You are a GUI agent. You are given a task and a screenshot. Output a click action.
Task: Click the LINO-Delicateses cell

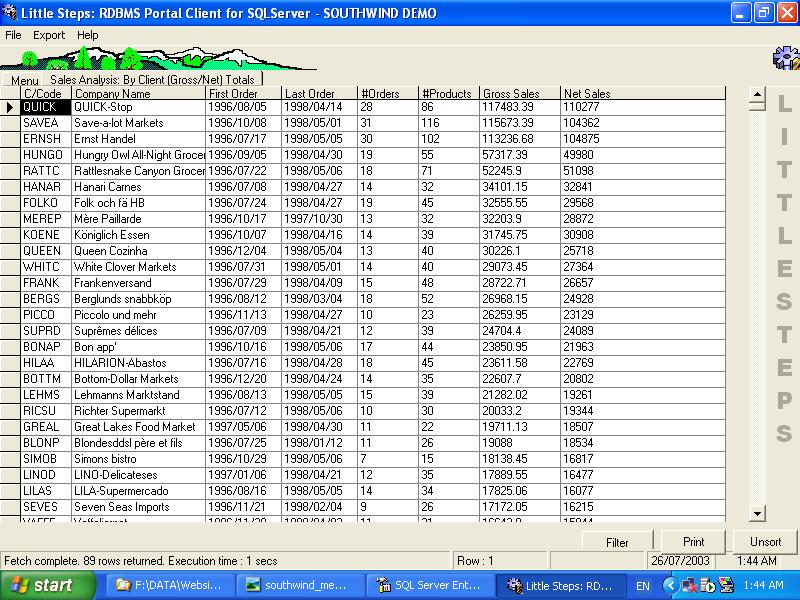pos(138,474)
